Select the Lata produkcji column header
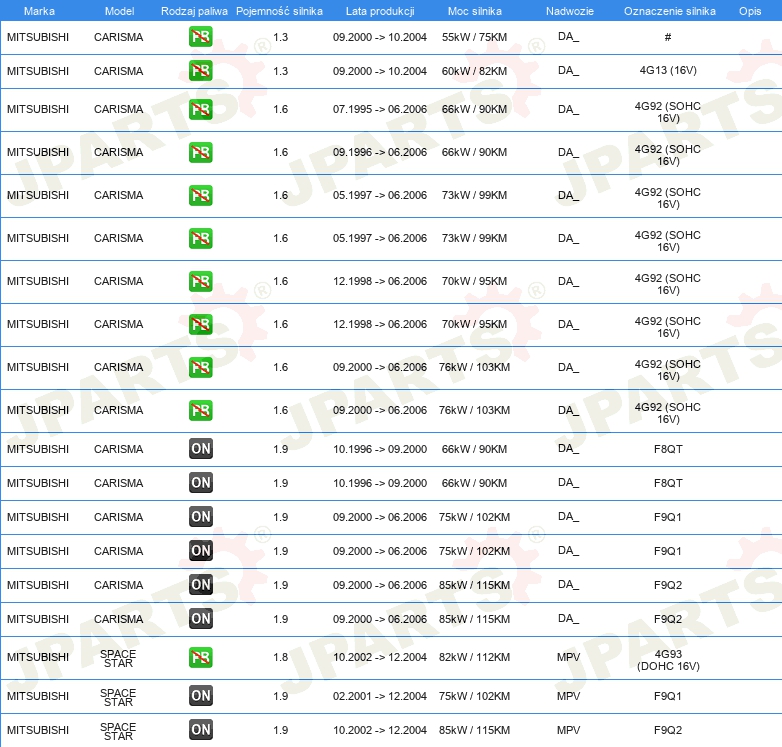Image resolution: width=782 pixels, height=747 pixels. (379, 10)
